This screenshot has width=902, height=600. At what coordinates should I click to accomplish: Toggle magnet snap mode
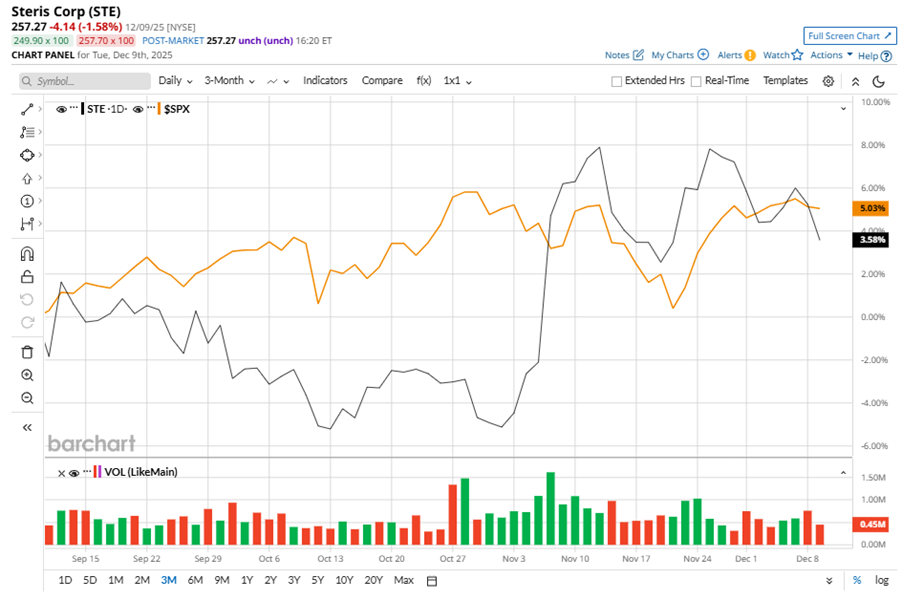click(x=27, y=254)
